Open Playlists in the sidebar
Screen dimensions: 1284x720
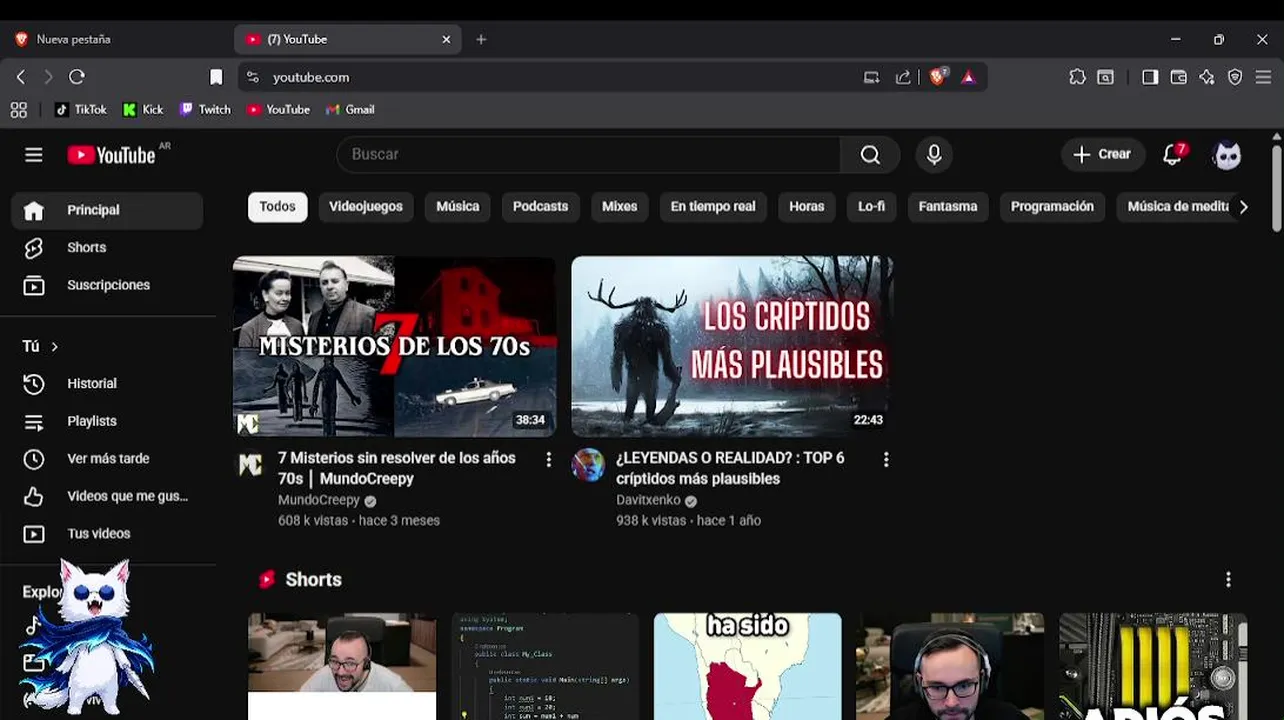pos(107,421)
